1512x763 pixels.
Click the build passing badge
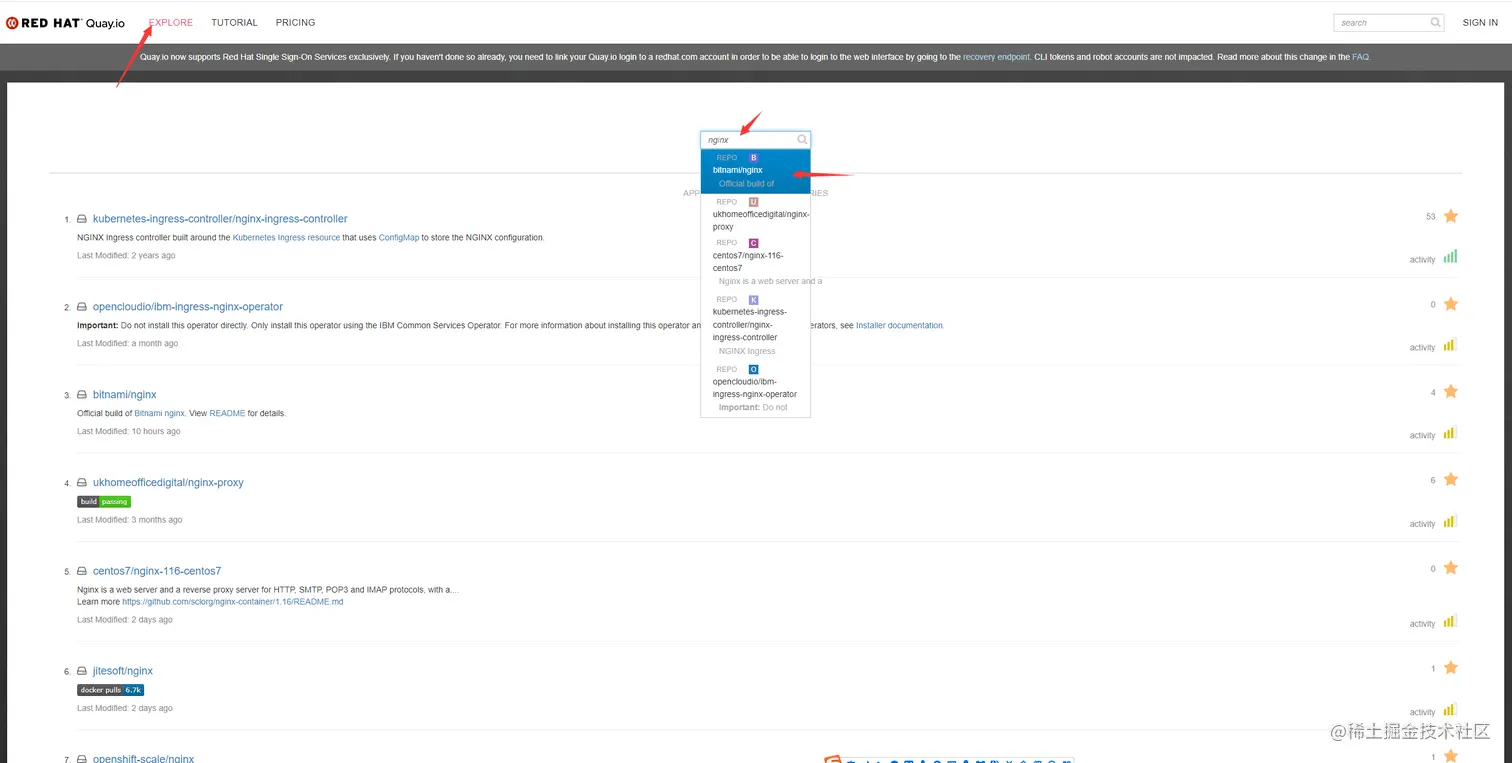tap(104, 502)
